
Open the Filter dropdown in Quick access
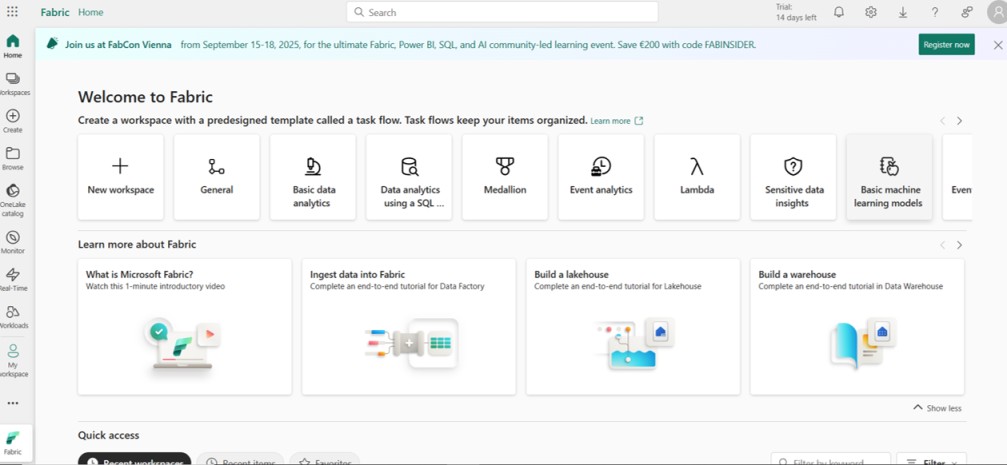click(x=931, y=462)
